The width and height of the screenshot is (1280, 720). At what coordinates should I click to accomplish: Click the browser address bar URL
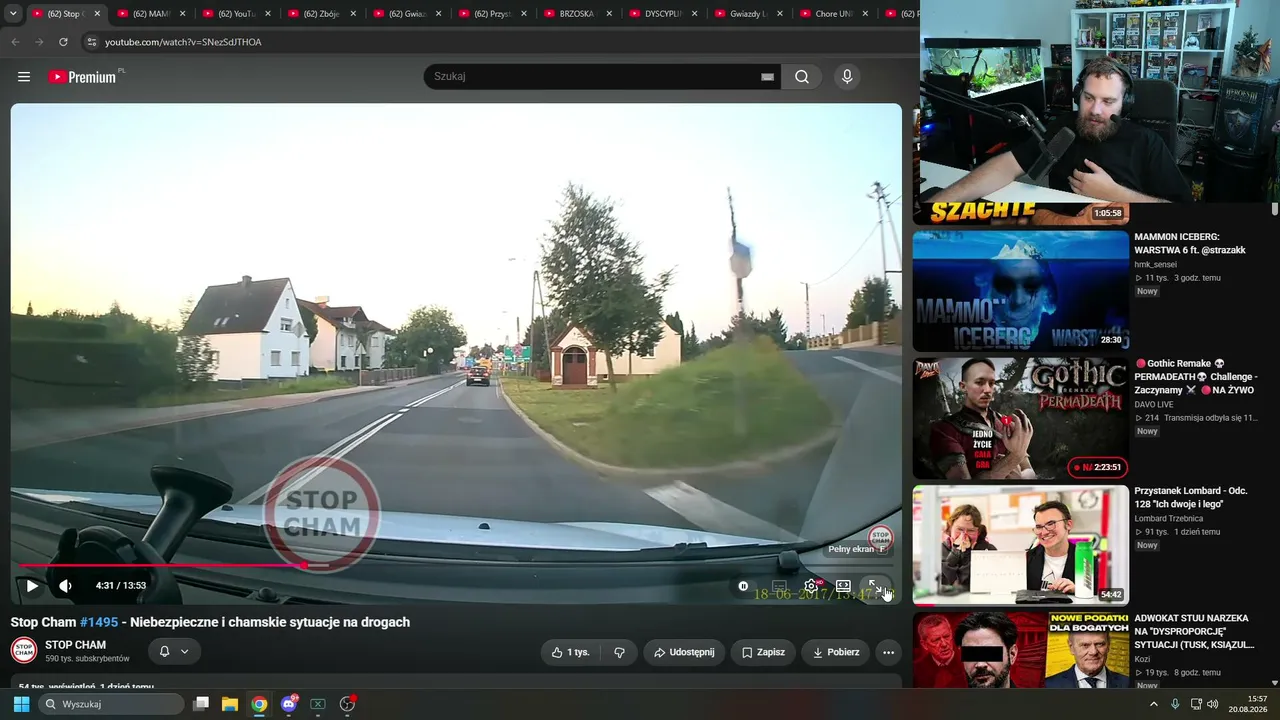(183, 42)
